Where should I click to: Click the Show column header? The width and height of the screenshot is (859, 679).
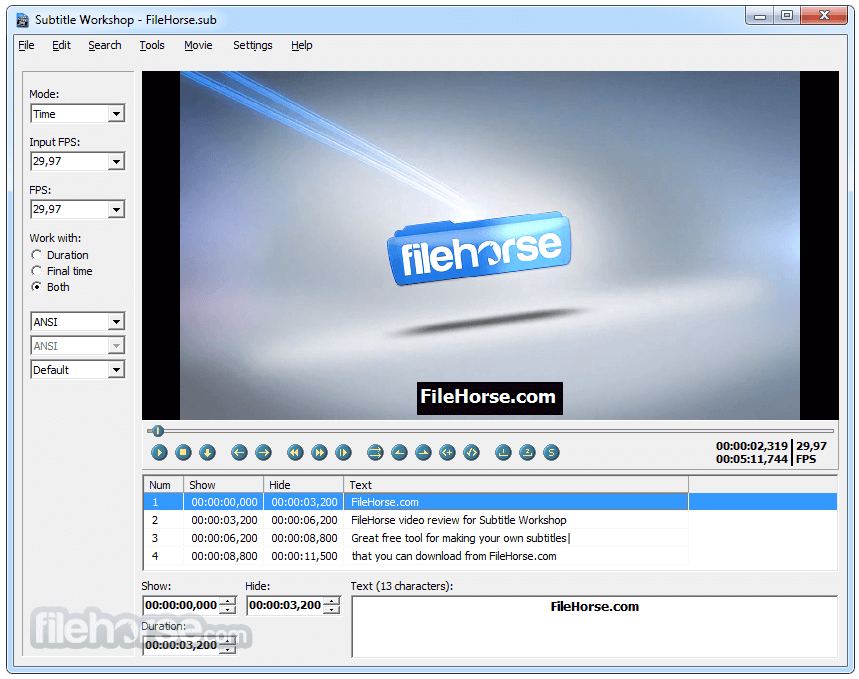coord(224,485)
